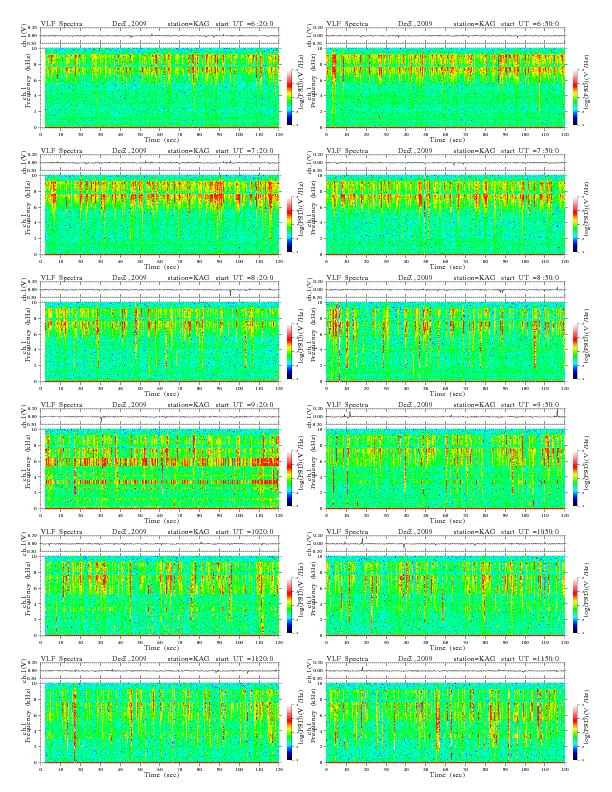The width and height of the screenshot is (612, 792).
Task: Click the ch.1 (V) waveform strip above the 7:50:0 spectrogram
Action: [445, 163]
